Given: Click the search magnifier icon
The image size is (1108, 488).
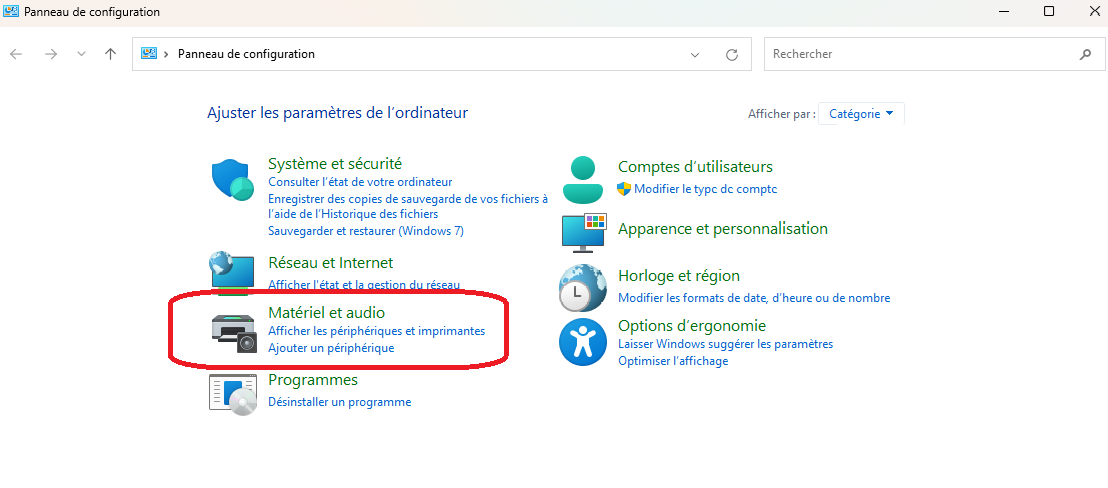Looking at the screenshot, I should pos(1085,54).
